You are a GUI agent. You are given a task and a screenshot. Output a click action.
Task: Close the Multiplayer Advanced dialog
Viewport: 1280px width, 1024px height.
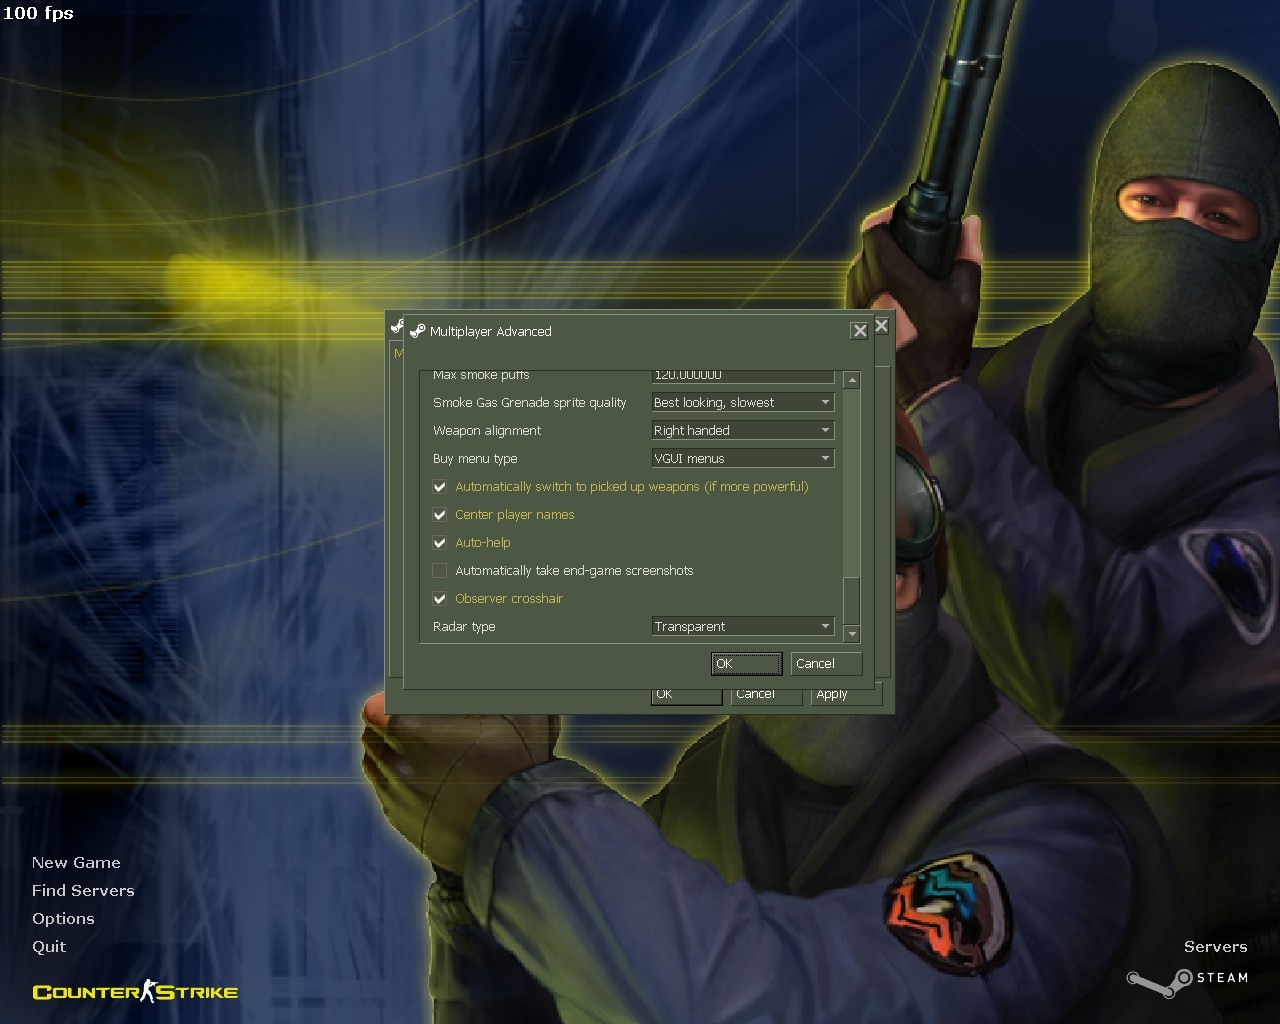point(859,331)
